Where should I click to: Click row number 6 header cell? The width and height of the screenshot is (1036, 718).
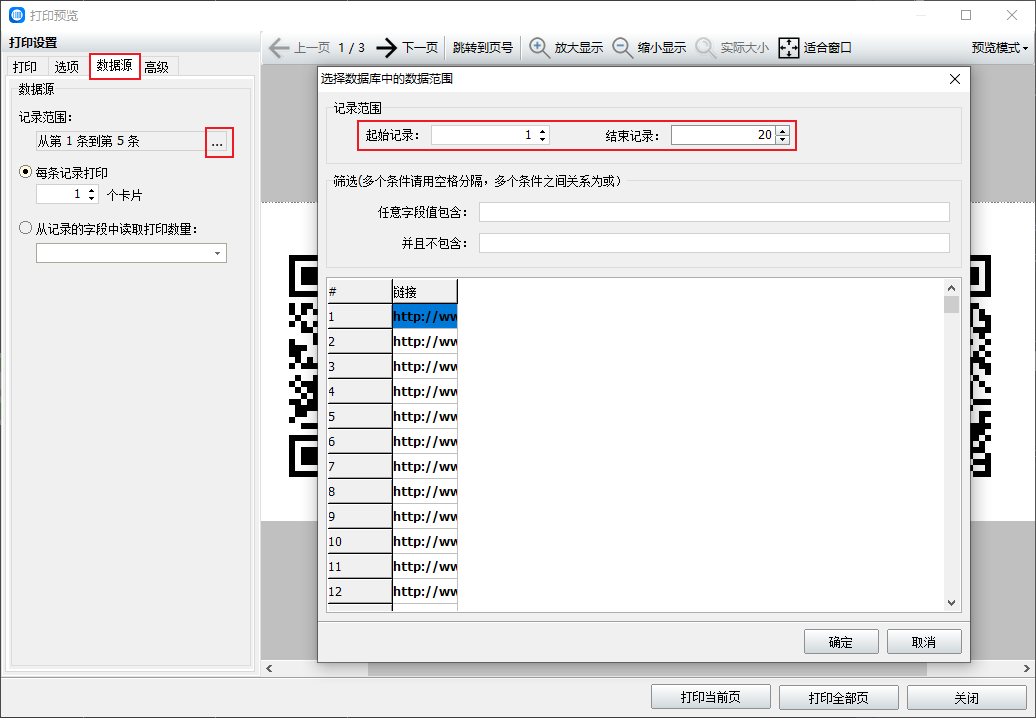coord(359,441)
